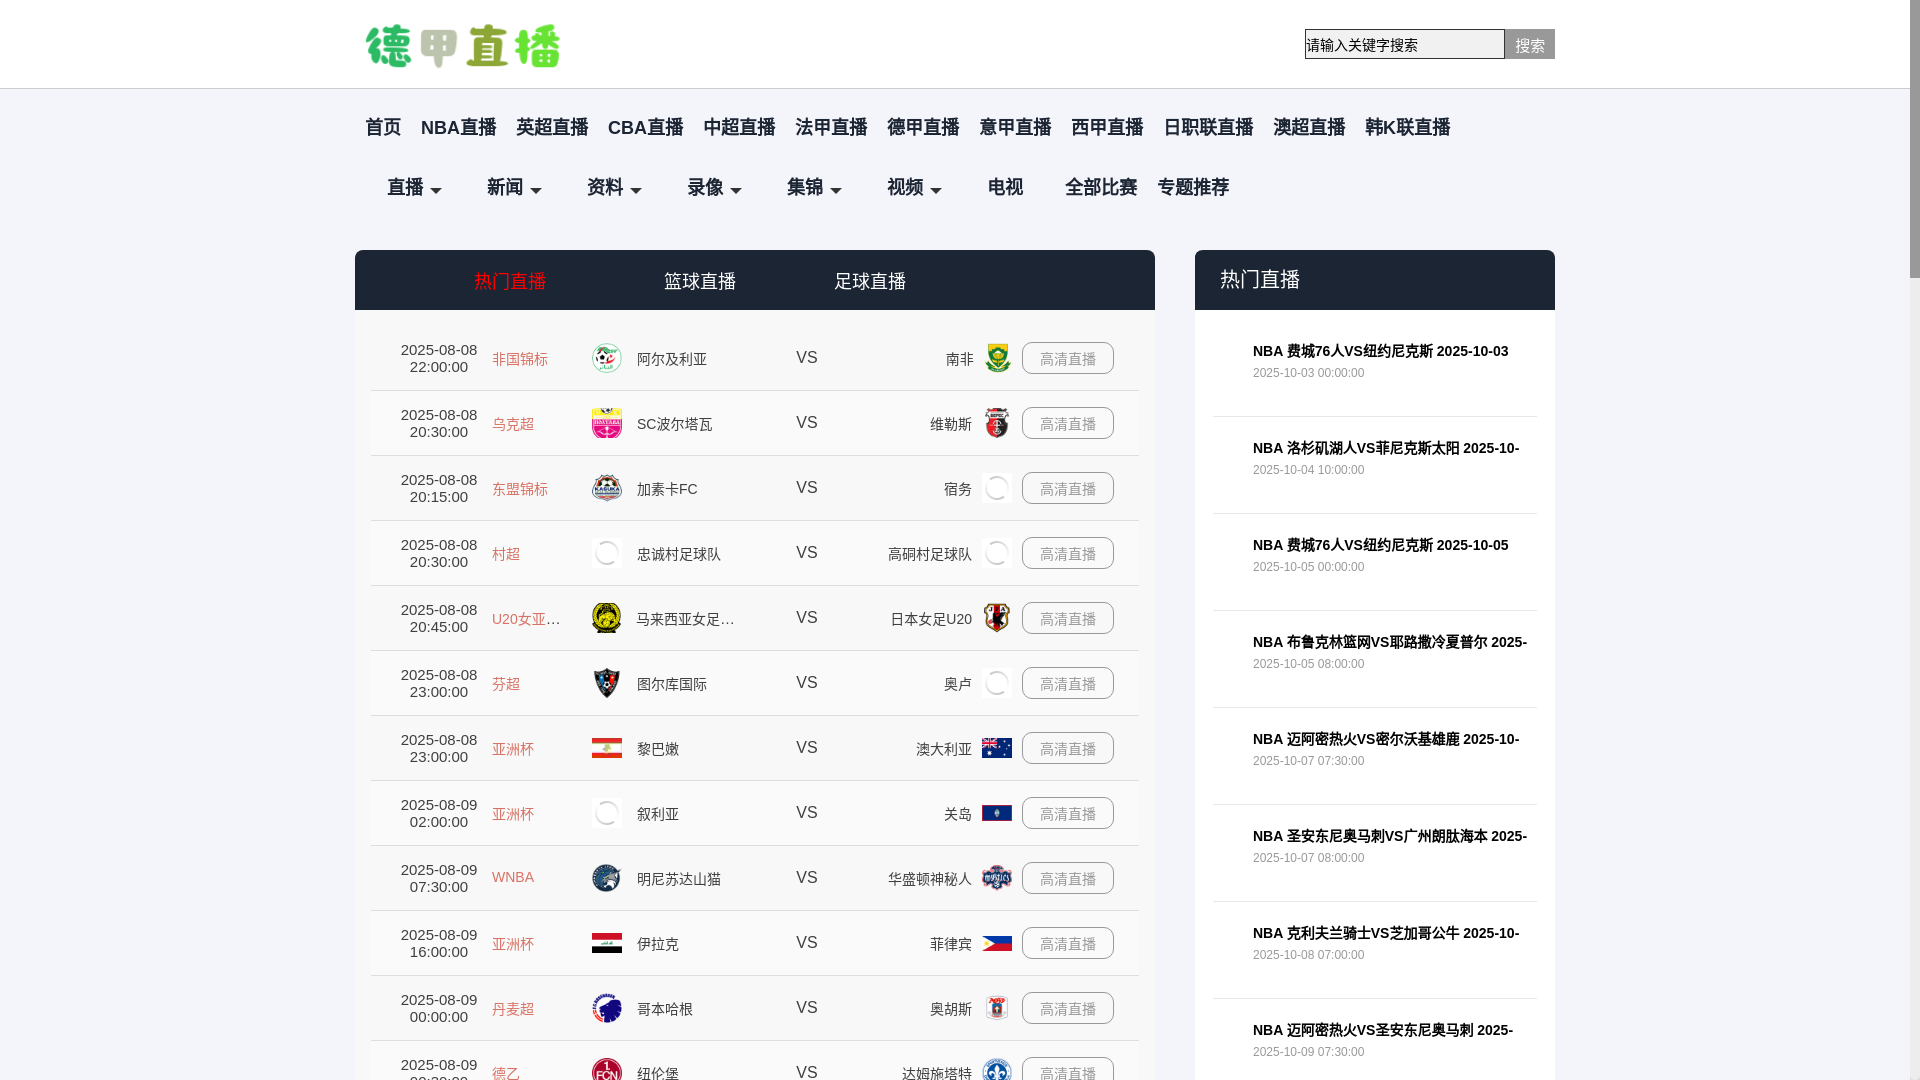Click the Malaysia women's team crest
Image resolution: width=1920 pixels, height=1080 pixels.
tap(606, 618)
